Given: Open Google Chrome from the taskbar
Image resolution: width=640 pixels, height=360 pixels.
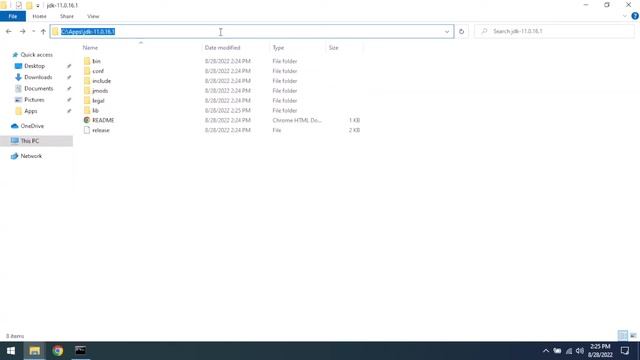Looking at the screenshot, I should (58, 351).
